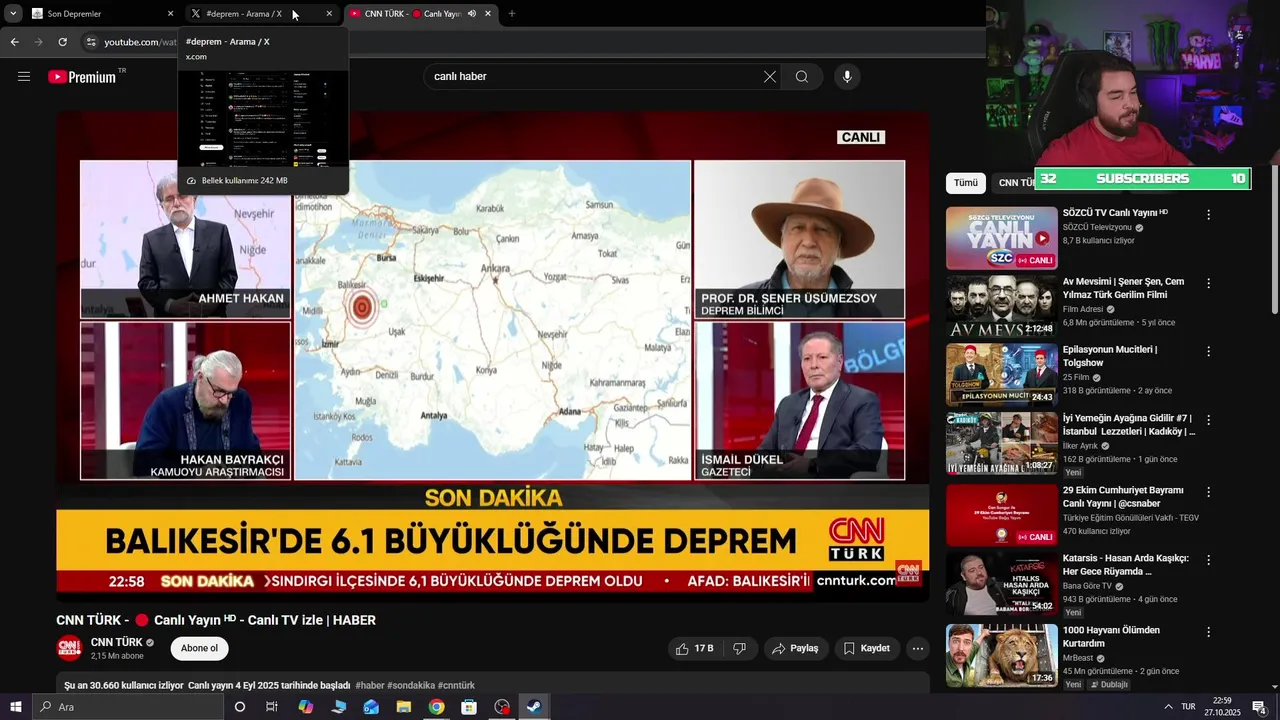Close the Son Depremler tab
Image resolution: width=1280 pixels, height=720 pixels.
click(x=170, y=14)
